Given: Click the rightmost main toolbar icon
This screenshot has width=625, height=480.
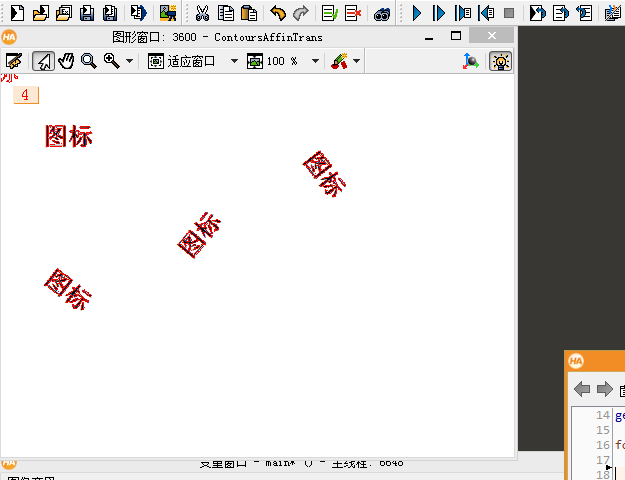Looking at the screenshot, I should pyautogui.click(x=613, y=13).
